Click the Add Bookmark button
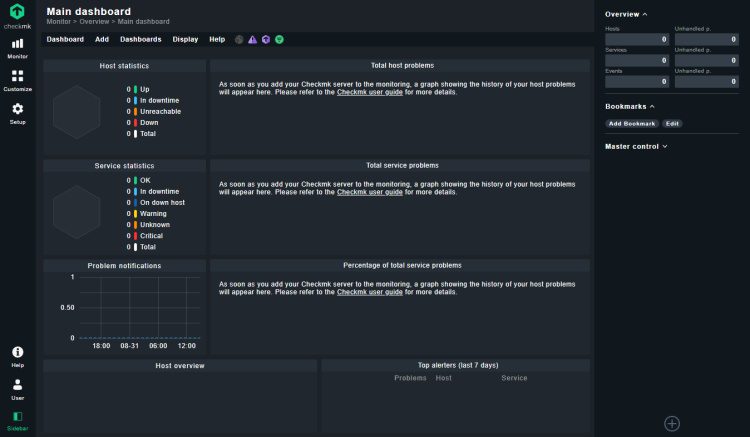This screenshot has width=750, height=437. 632,124
